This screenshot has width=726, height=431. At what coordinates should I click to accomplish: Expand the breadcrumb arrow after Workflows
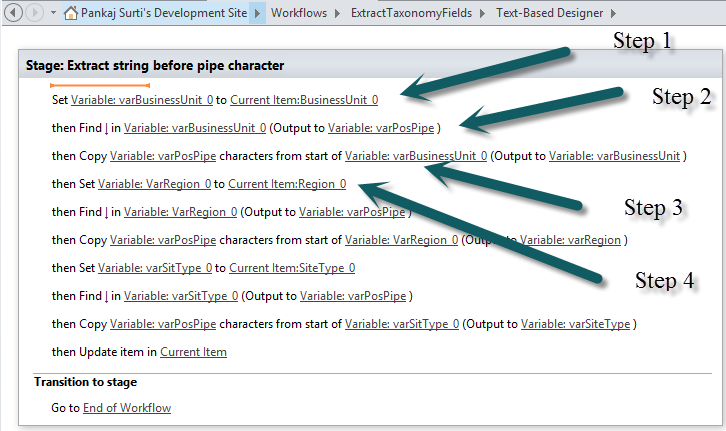click(x=340, y=14)
